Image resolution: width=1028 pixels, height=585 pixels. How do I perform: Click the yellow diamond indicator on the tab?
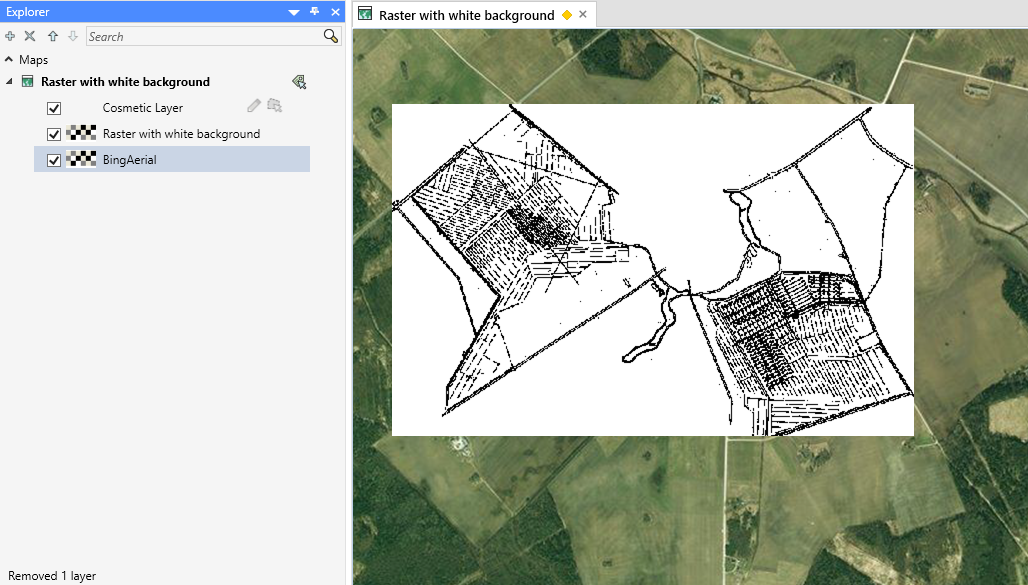tap(567, 15)
